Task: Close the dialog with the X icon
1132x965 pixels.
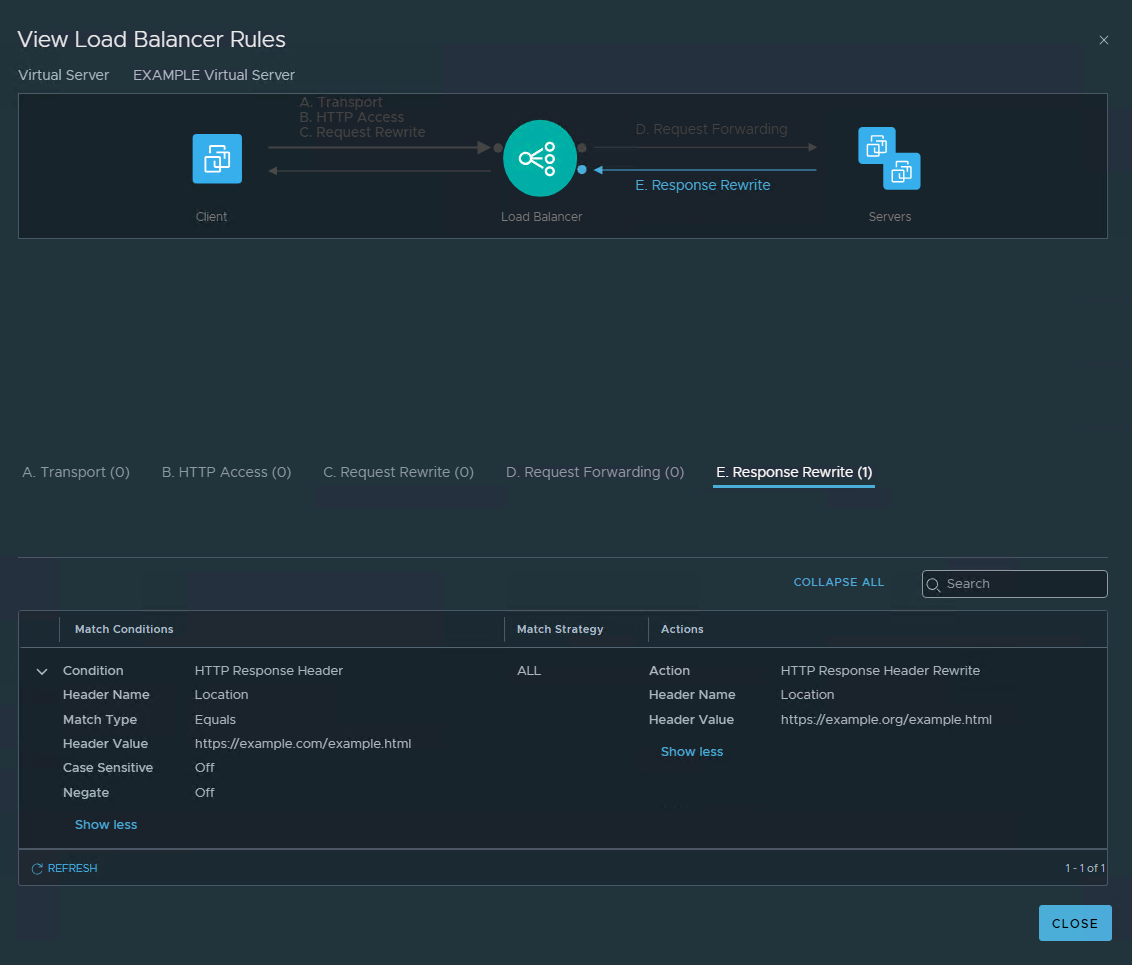Action: tap(1104, 40)
